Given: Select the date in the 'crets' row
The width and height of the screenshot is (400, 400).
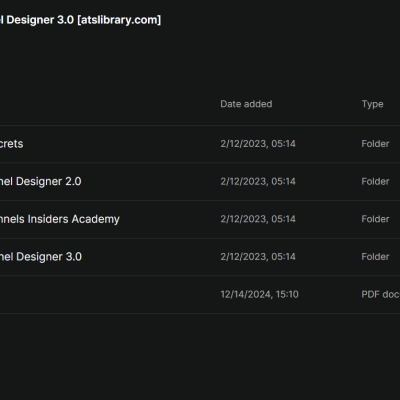Looking at the screenshot, I should (x=258, y=144).
